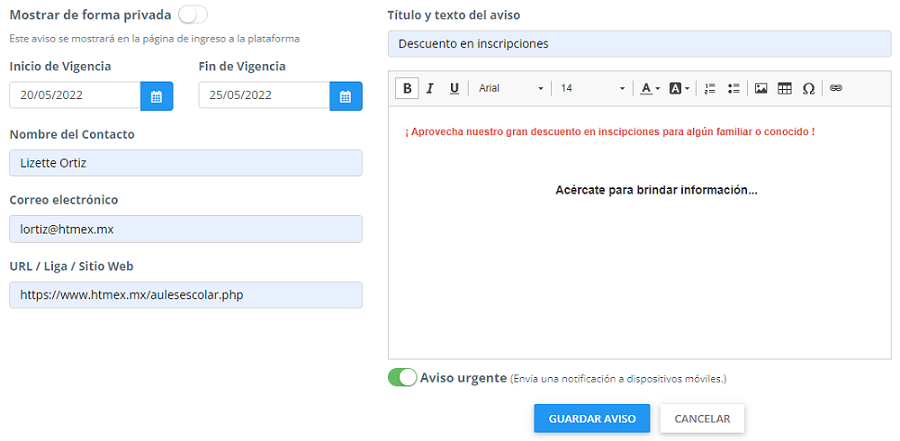
Task: Insert a numbered list
Action: (x=710, y=88)
